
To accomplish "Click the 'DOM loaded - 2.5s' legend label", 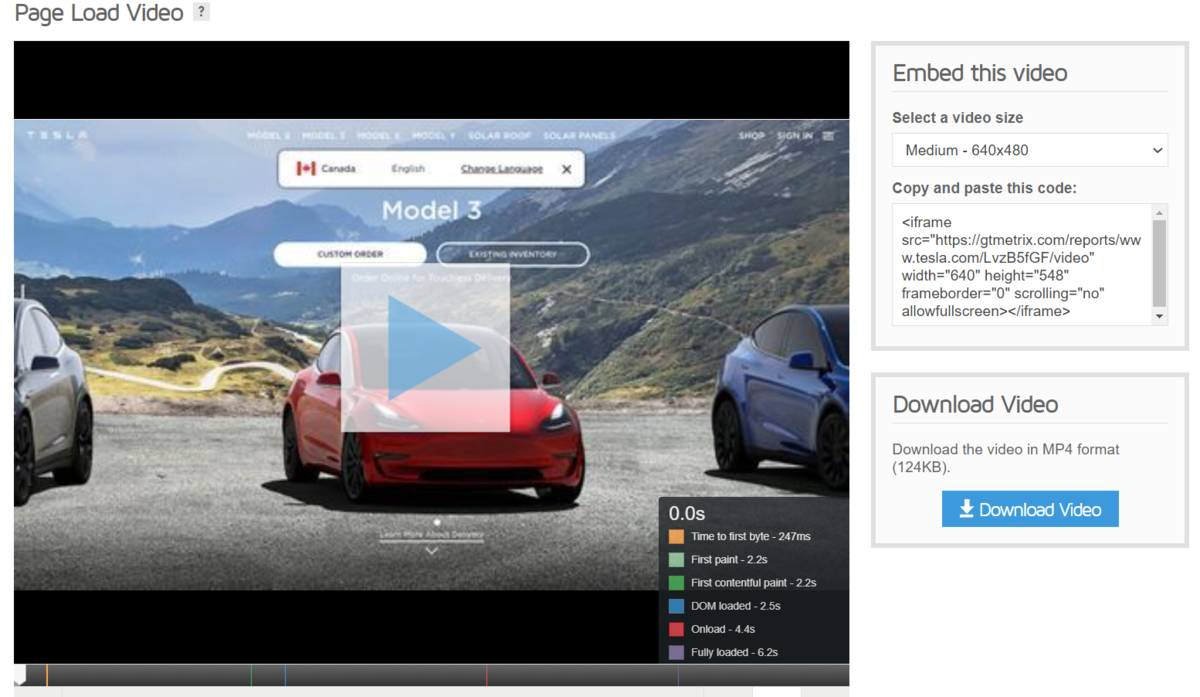I will click(x=736, y=606).
